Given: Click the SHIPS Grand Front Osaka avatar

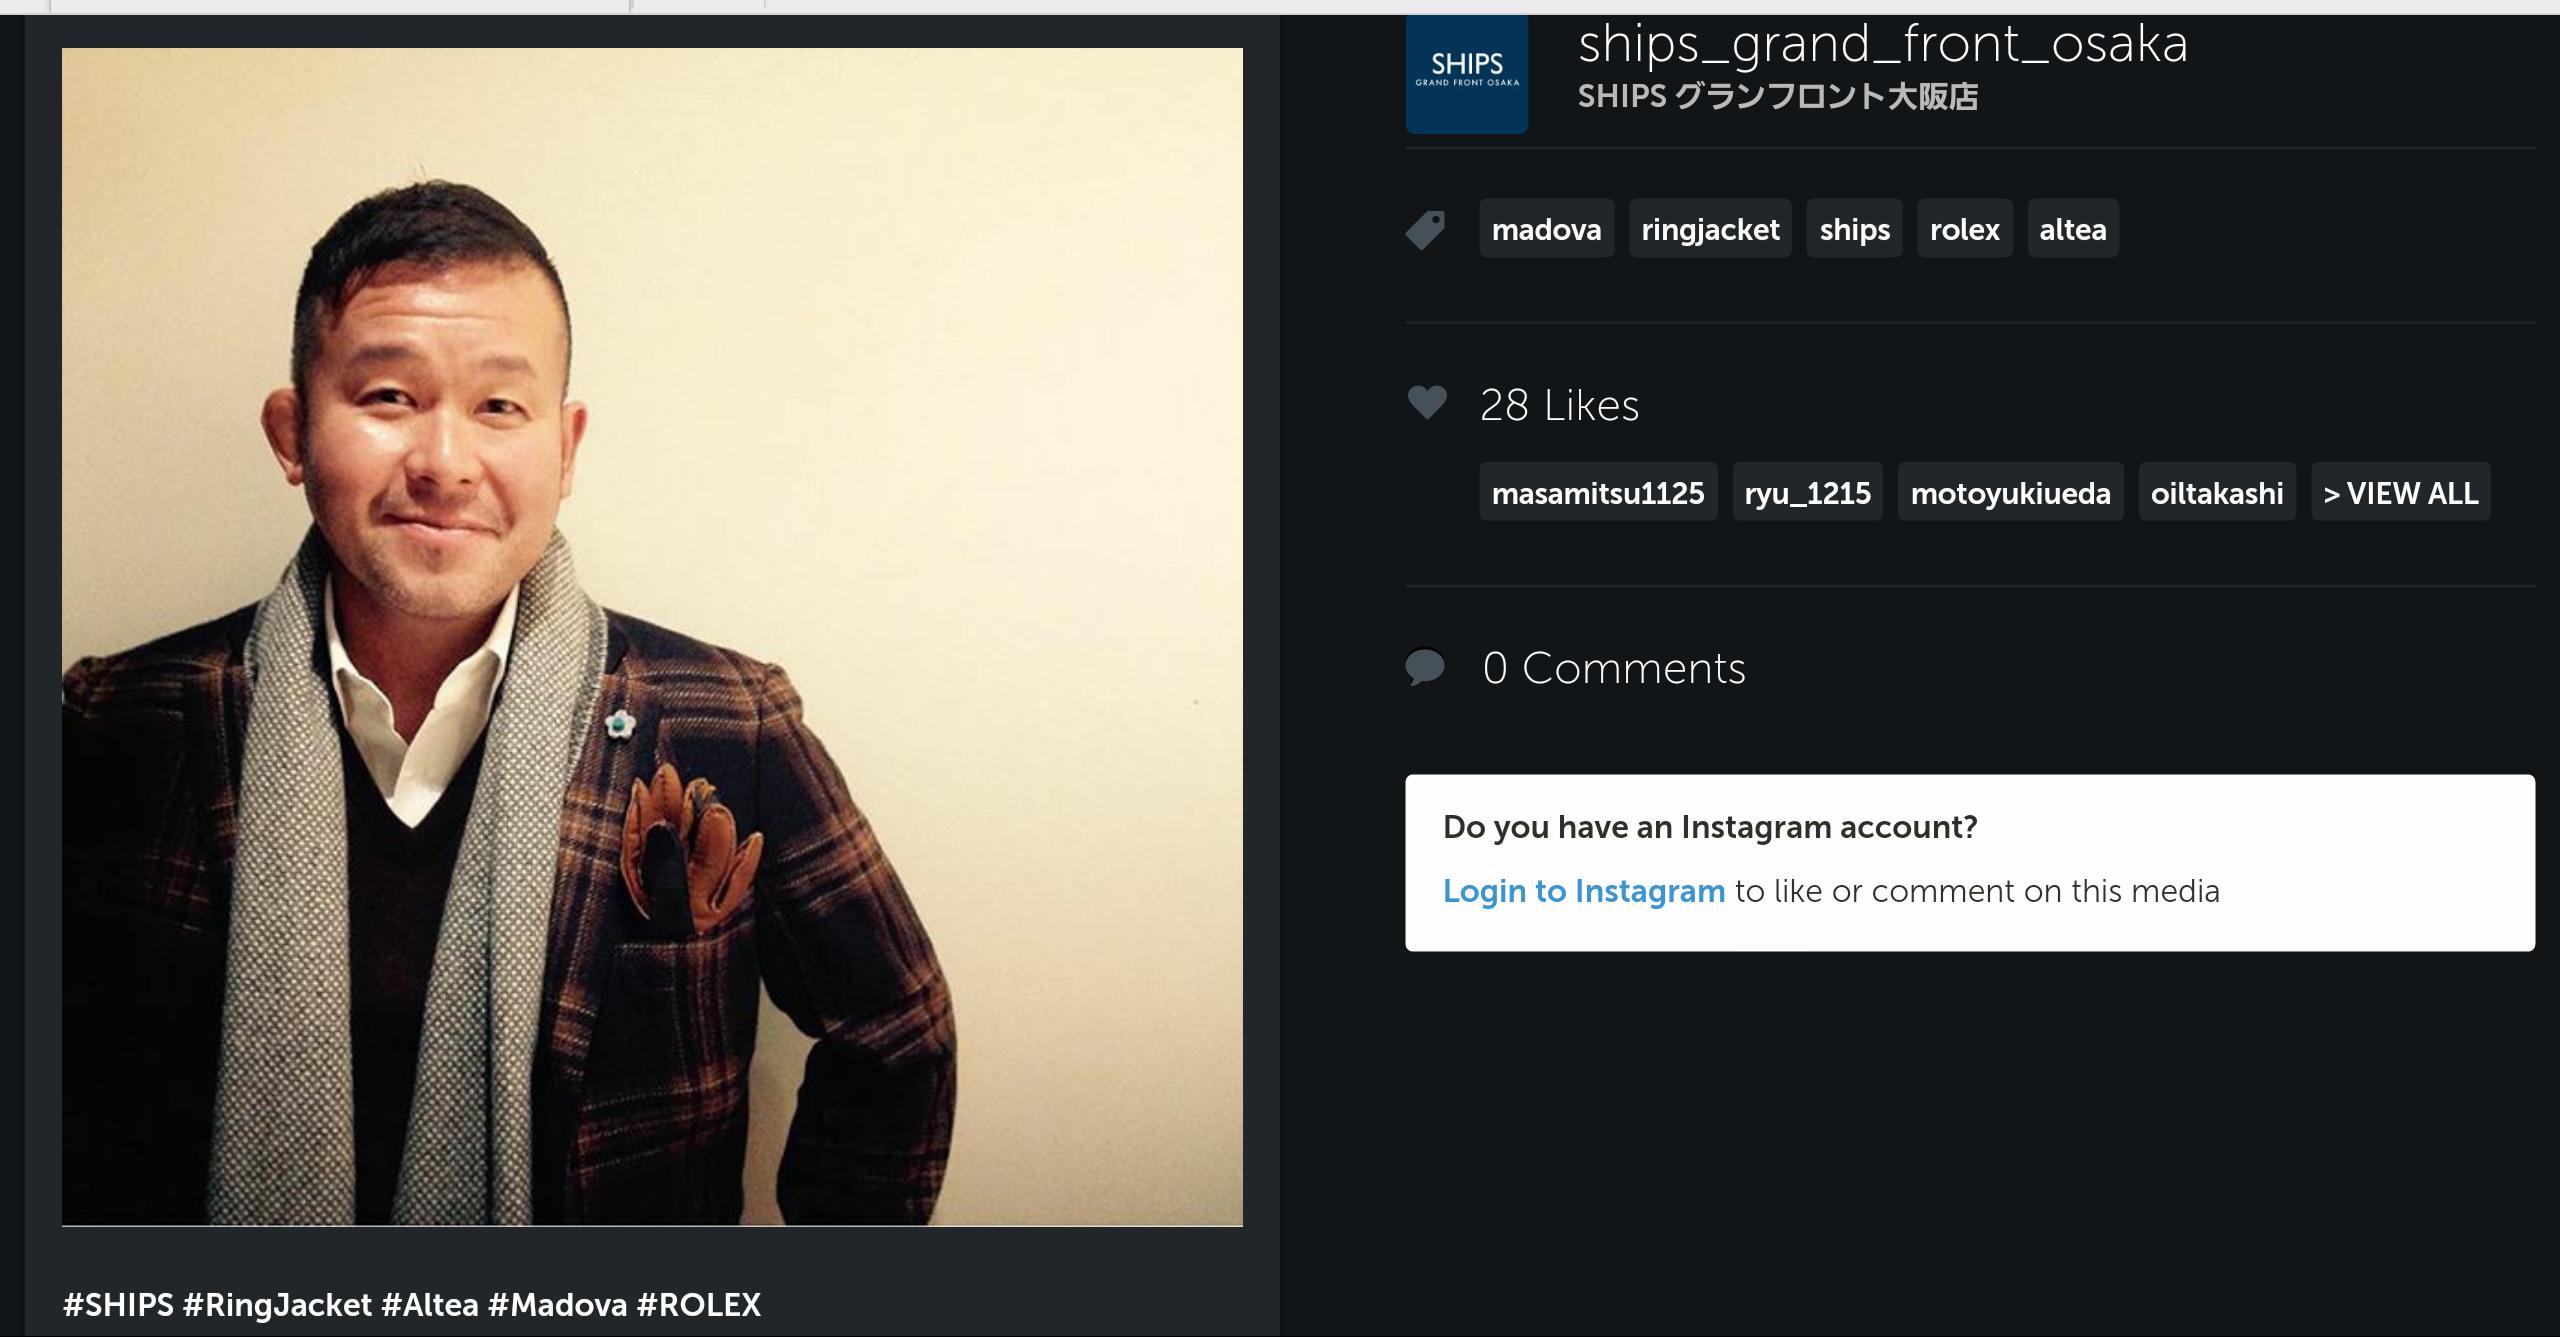Looking at the screenshot, I should (x=1466, y=74).
